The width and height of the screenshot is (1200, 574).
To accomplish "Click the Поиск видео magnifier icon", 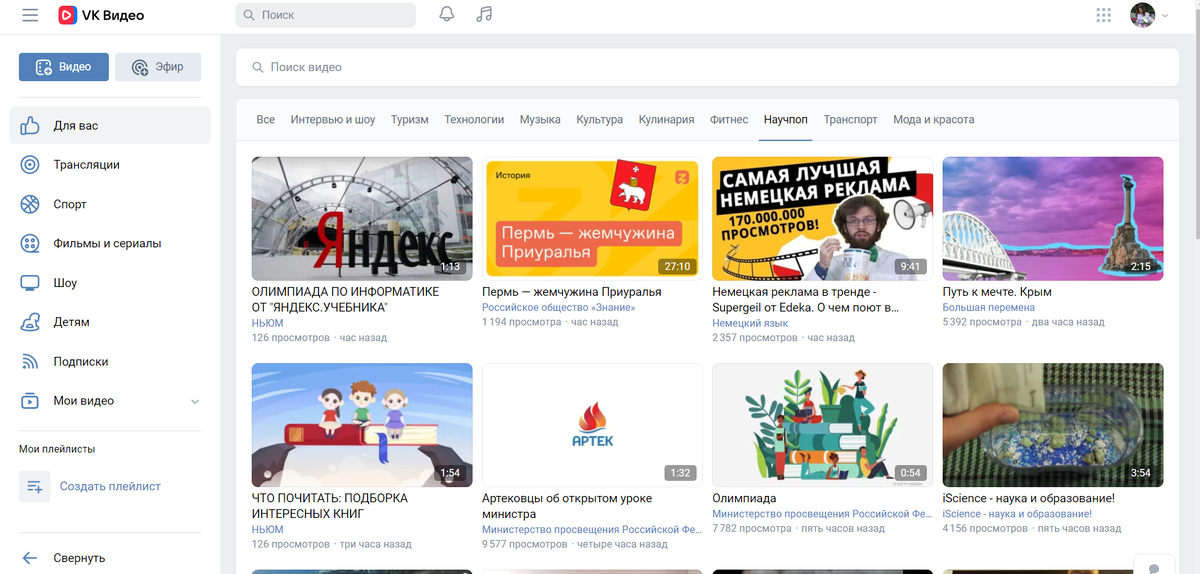I will [258, 67].
